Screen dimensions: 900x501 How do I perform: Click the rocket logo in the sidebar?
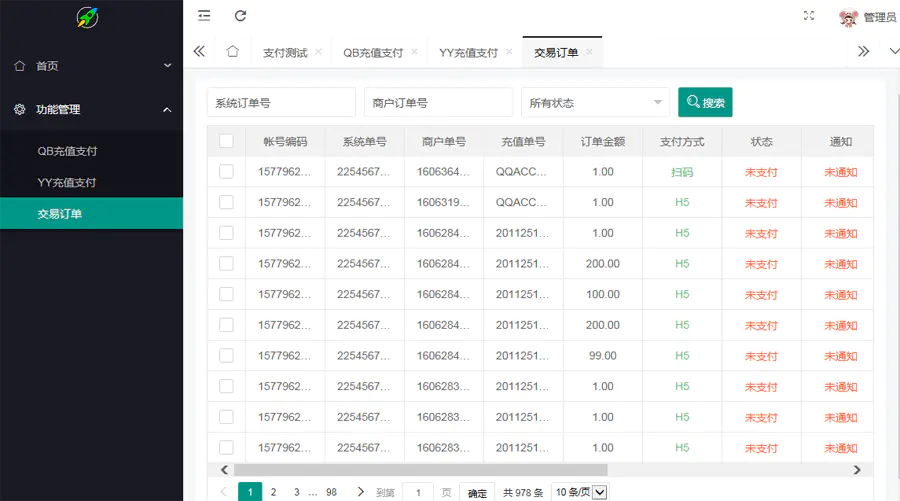click(88, 17)
